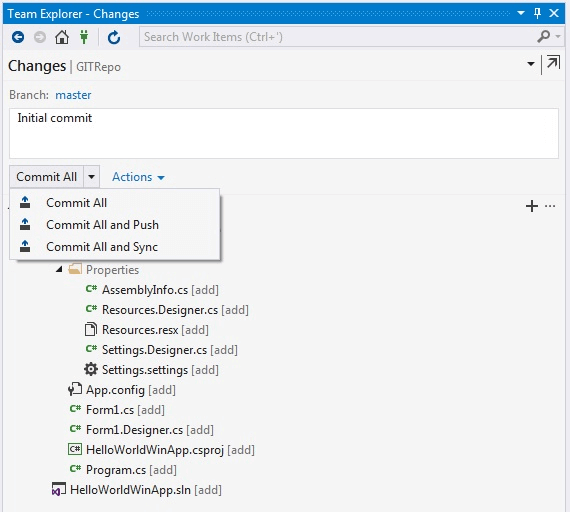The image size is (570, 512).
Task: Click the HelloWorldWinApp.csproj project icon
Action: (75, 449)
